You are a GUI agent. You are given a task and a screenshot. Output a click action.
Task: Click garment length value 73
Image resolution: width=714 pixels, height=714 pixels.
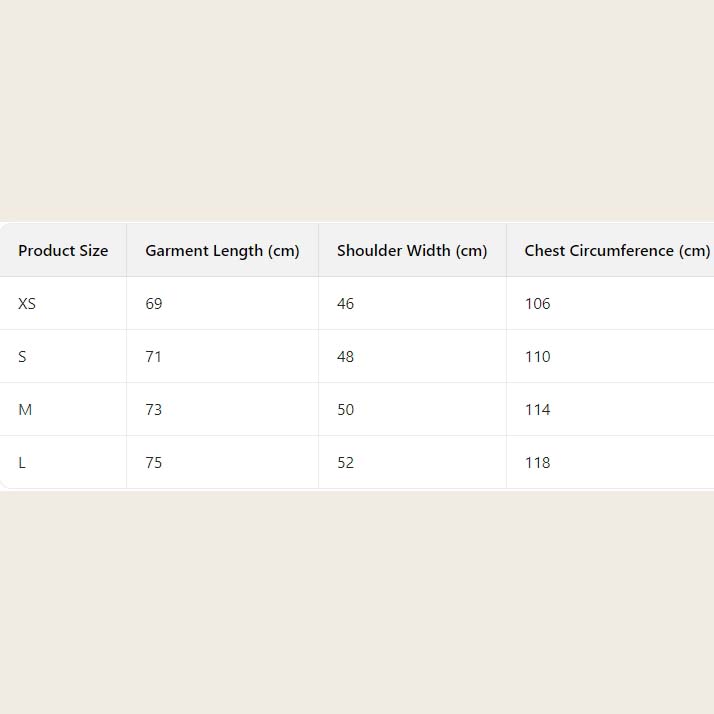click(154, 410)
